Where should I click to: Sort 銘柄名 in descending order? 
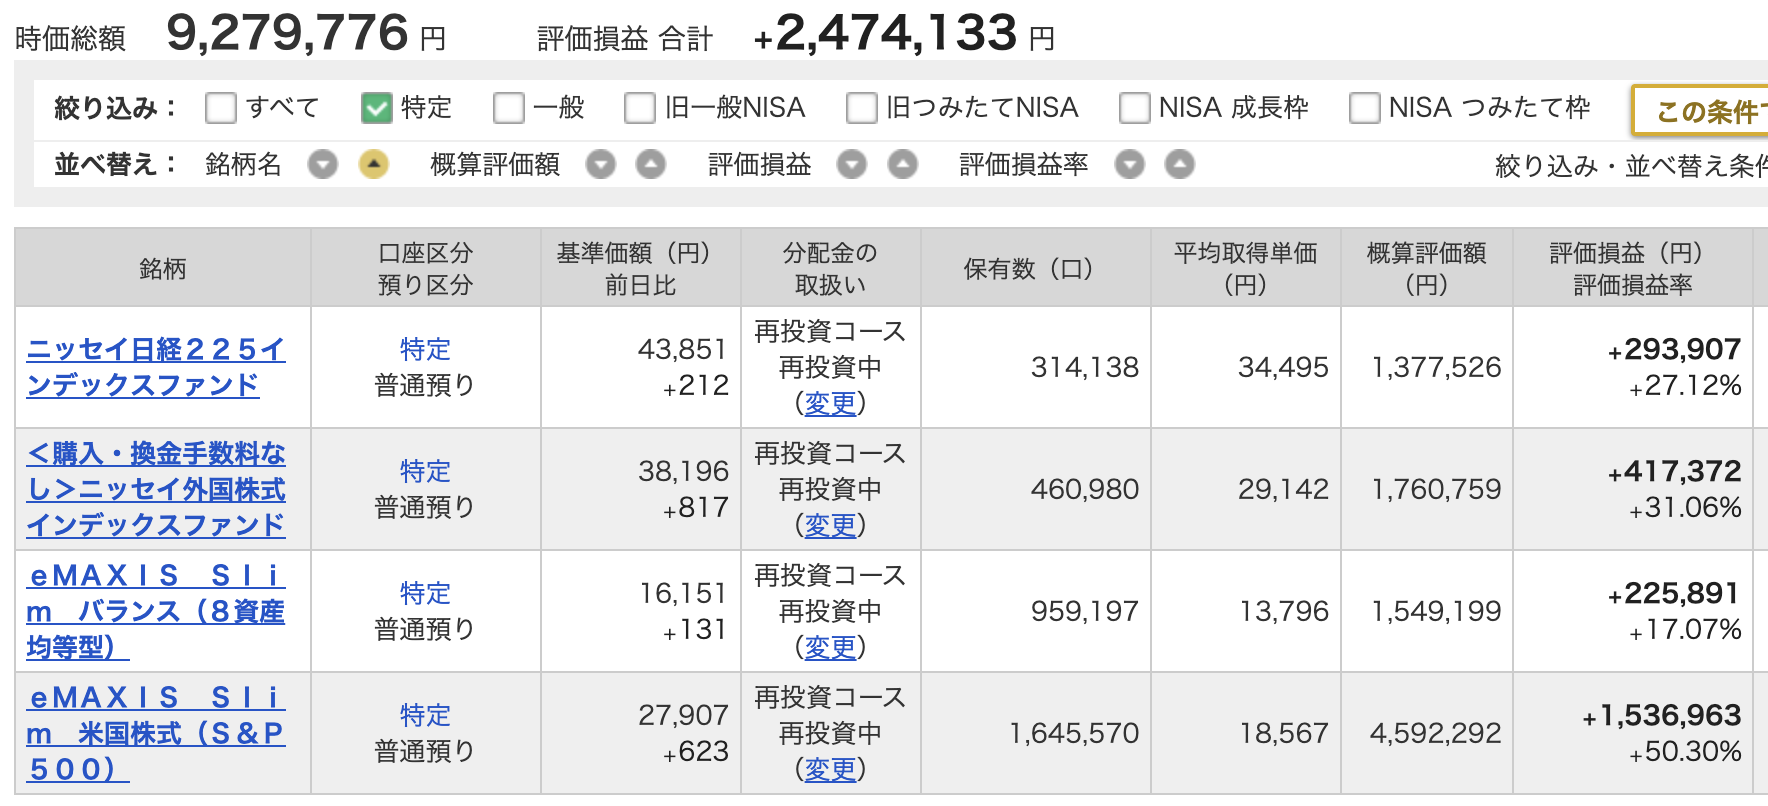click(x=322, y=164)
